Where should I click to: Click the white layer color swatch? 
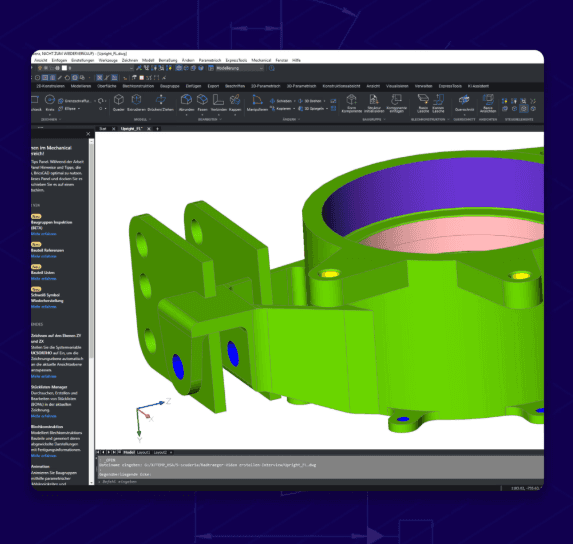click(x=64, y=68)
